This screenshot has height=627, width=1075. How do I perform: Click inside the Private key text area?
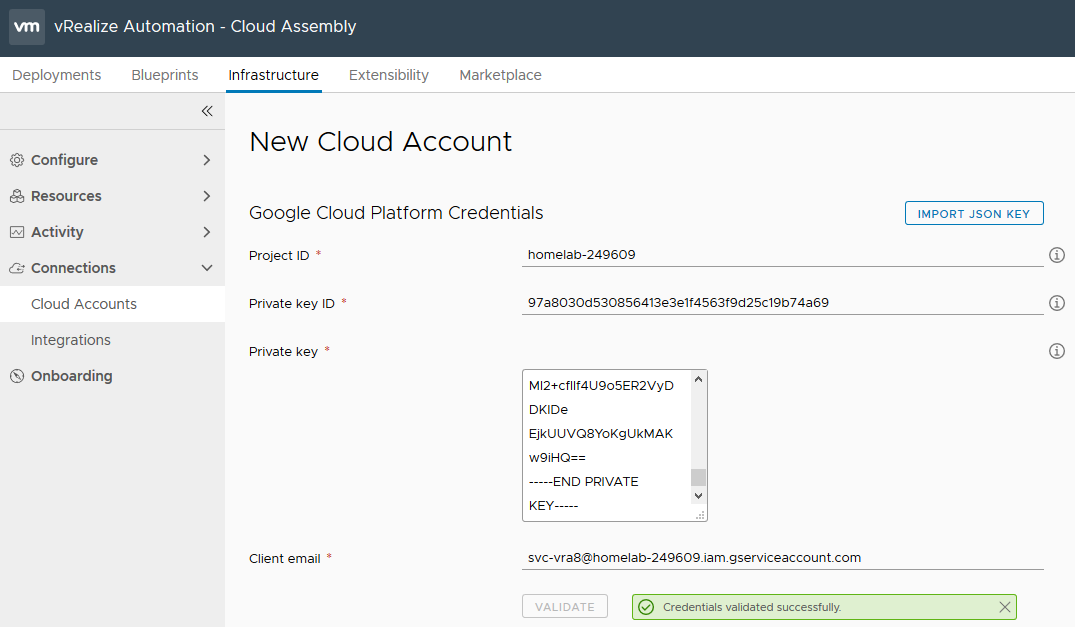pos(607,445)
